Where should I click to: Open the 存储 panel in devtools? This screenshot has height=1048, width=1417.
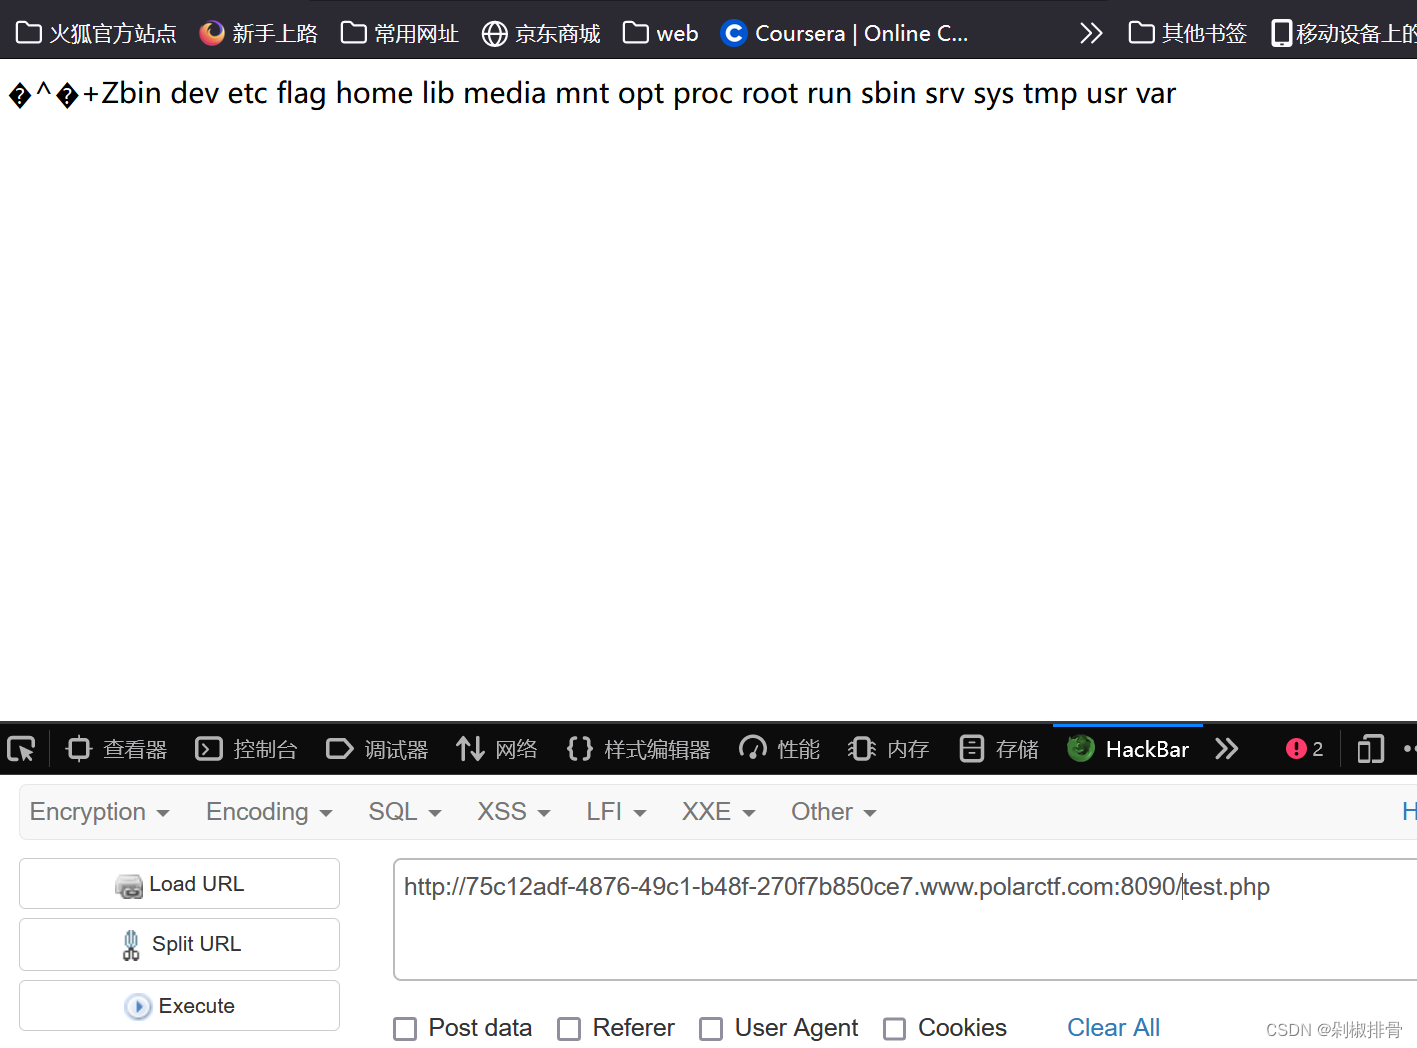coord(998,748)
